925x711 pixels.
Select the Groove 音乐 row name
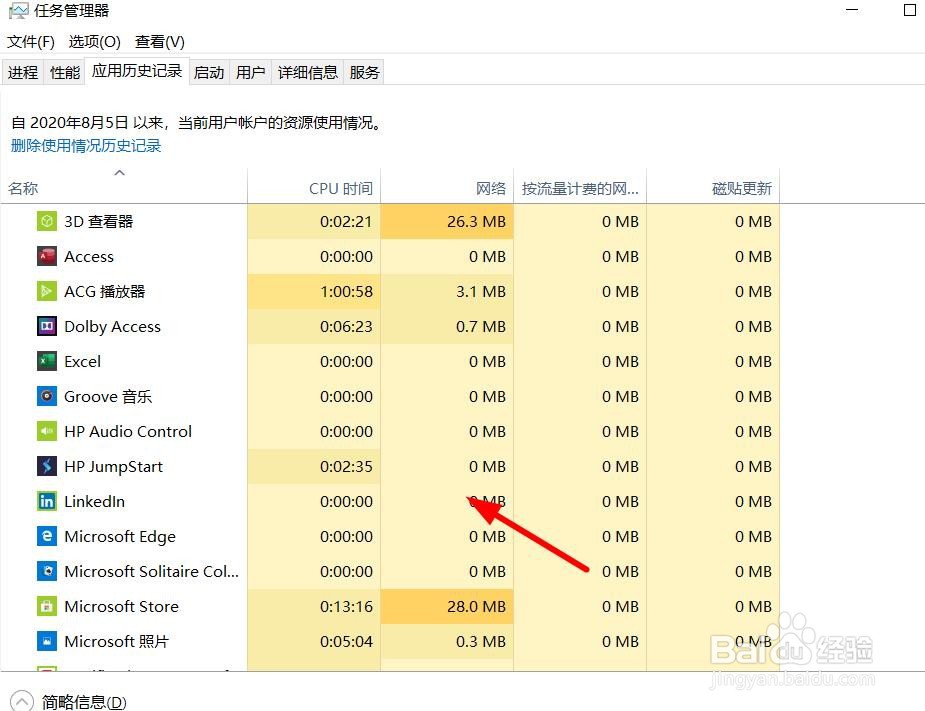point(108,396)
